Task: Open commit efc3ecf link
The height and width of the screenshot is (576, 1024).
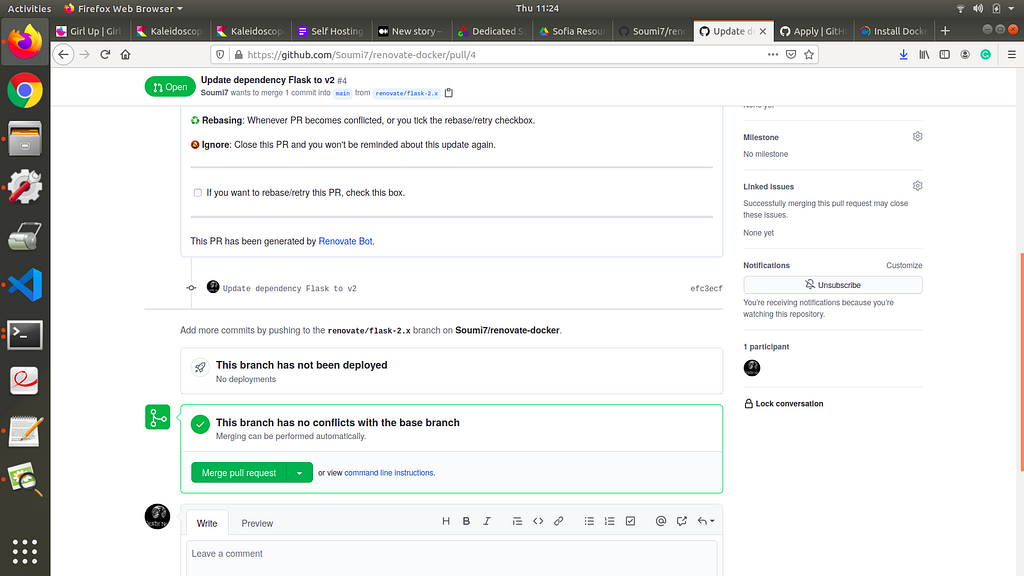Action: [706, 288]
